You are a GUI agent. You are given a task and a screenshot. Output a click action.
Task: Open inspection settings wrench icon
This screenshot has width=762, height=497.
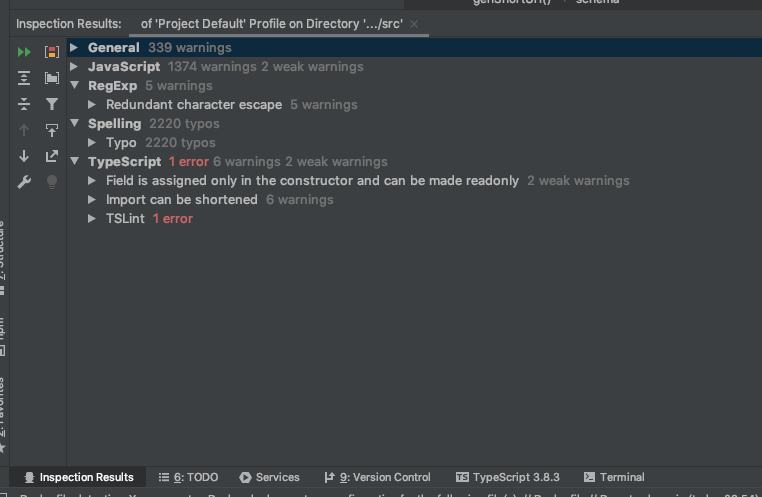24,182
